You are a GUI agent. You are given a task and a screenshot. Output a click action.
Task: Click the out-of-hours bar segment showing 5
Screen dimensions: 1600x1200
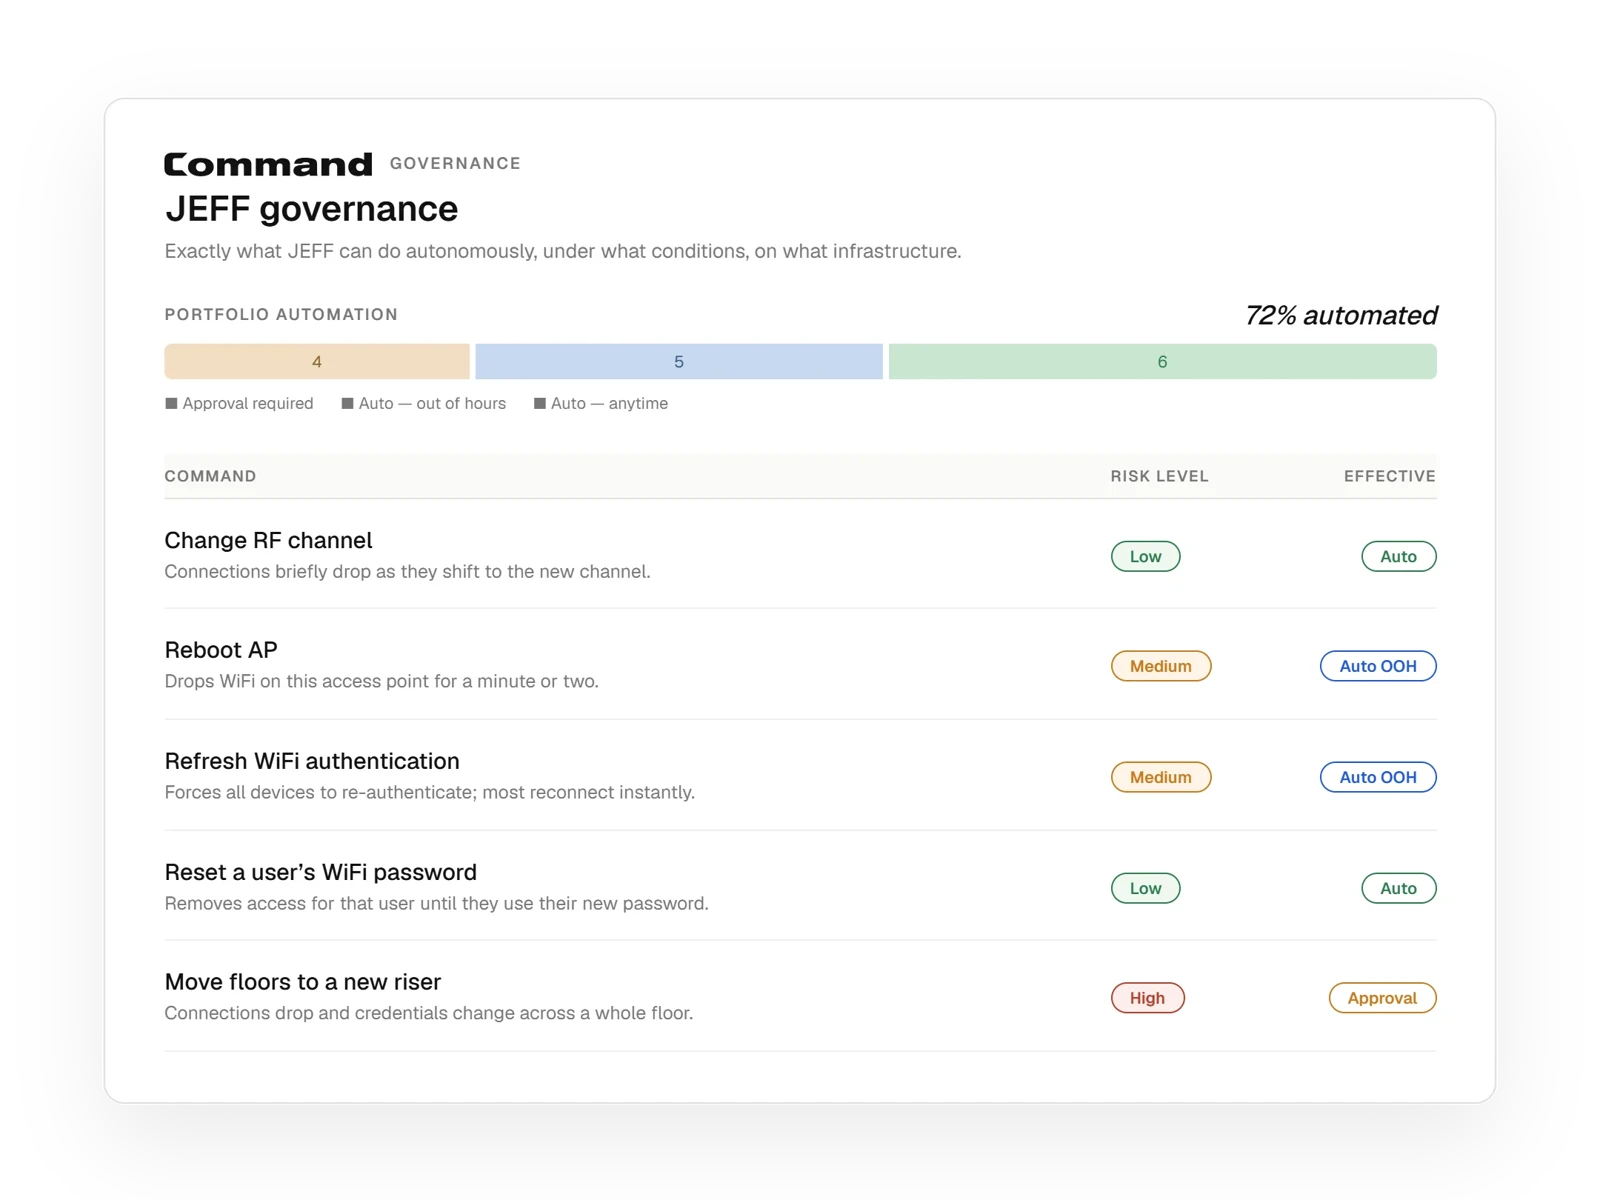pos(679,361)
